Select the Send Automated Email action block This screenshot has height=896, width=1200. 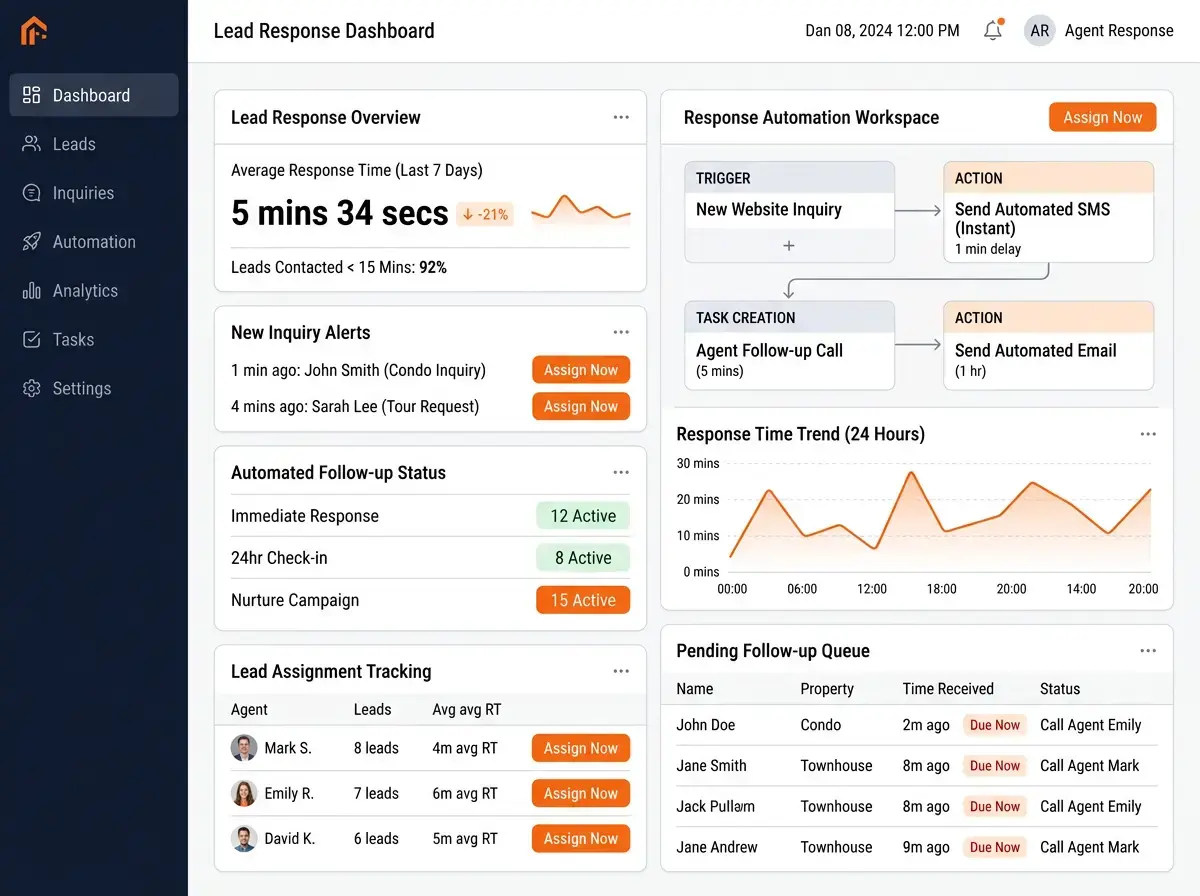click(x=1048, y=346)
